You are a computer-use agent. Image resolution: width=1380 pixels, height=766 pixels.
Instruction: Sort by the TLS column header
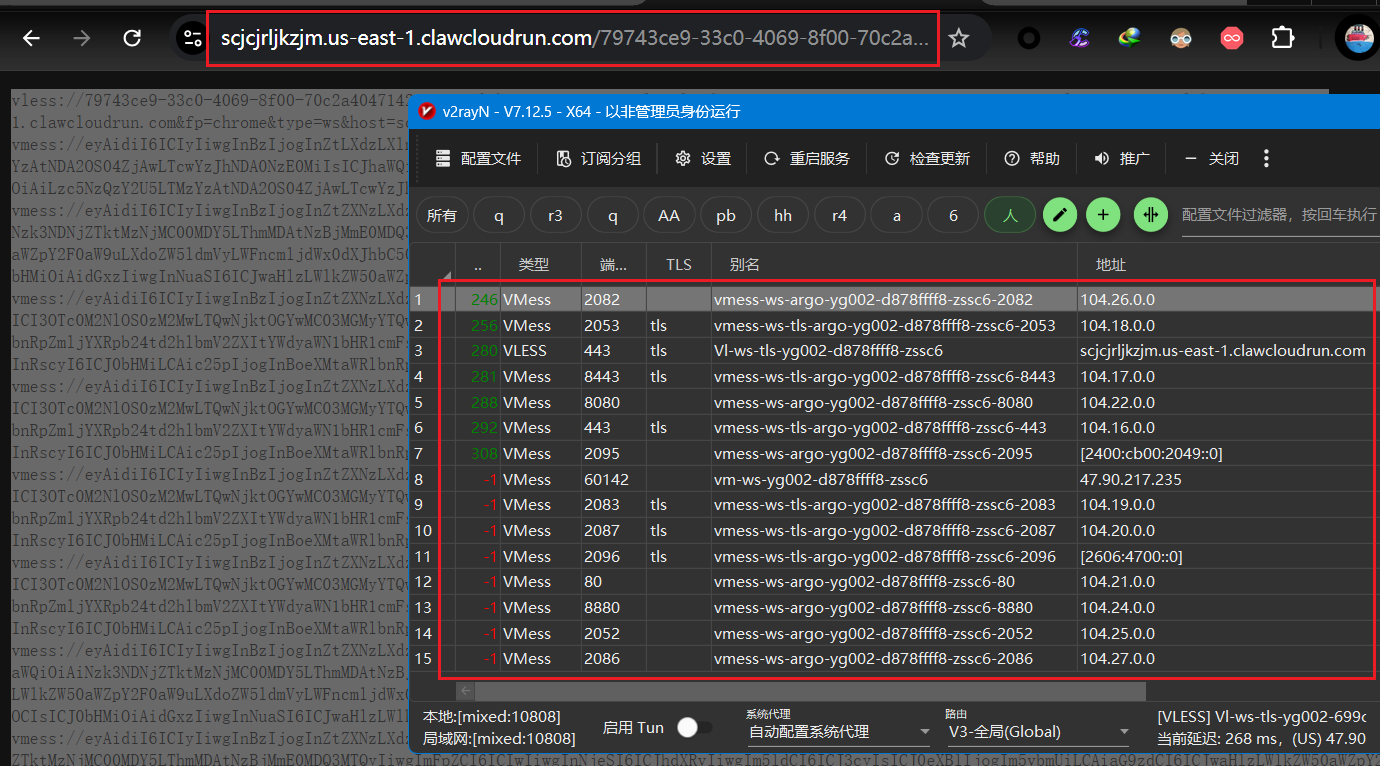tap(679, 265)
